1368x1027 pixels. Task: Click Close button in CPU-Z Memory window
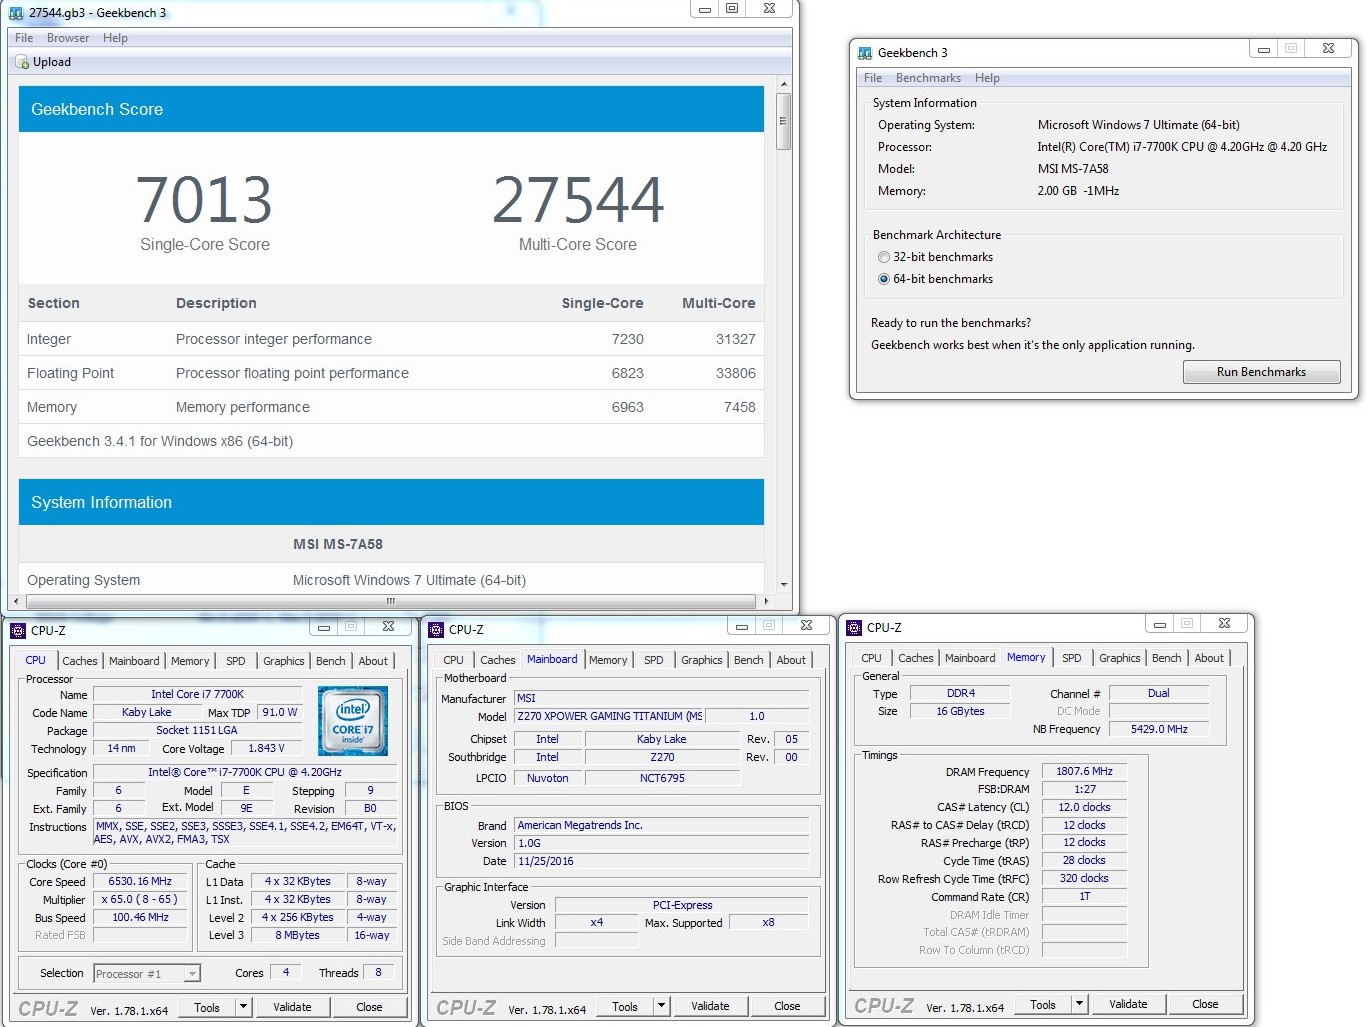1205,1004
